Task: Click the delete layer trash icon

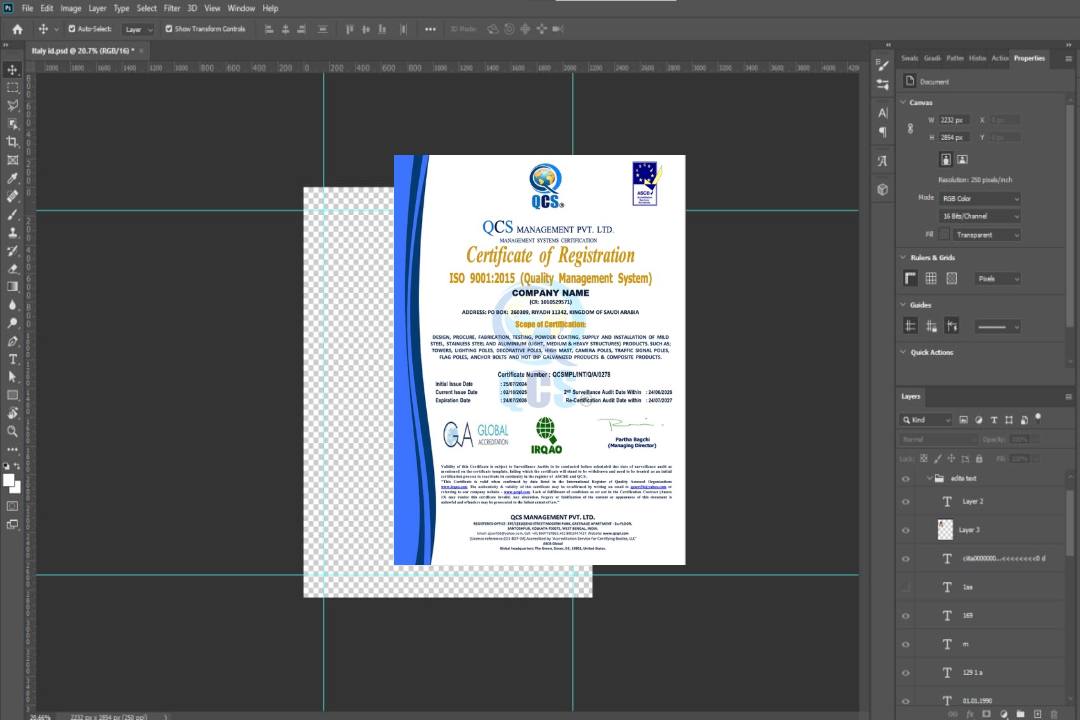Action: 1054,714
